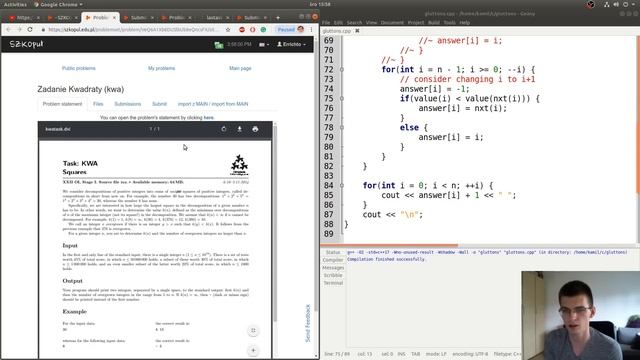Image resolution: width=640 pixels, height=360 pixels.
Task: Open the Google Chrome app menu in top bar
Action: click(58, 4)
